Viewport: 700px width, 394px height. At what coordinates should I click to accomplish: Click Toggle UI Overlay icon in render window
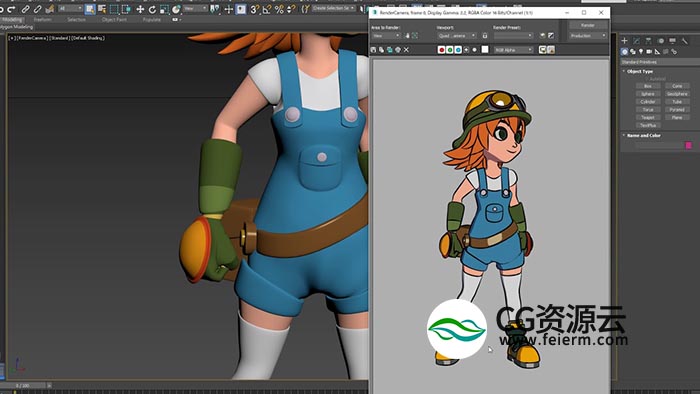[542, 50]
